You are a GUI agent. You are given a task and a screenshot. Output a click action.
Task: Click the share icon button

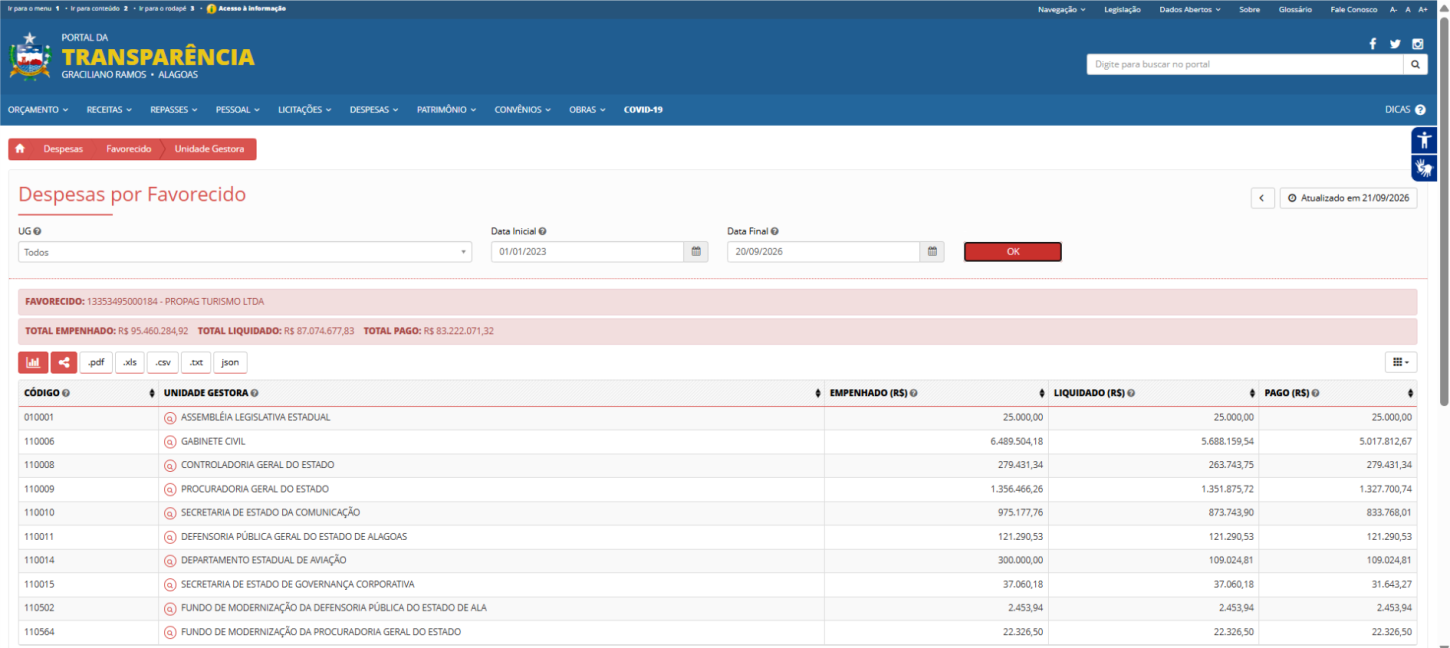64,363
